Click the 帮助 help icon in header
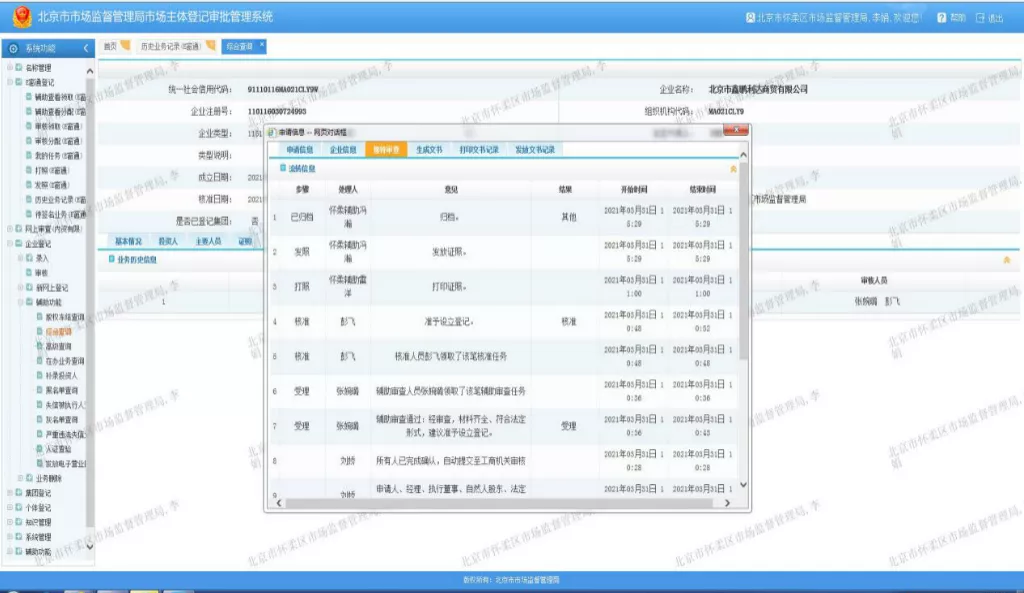 (x=942, y=18)
